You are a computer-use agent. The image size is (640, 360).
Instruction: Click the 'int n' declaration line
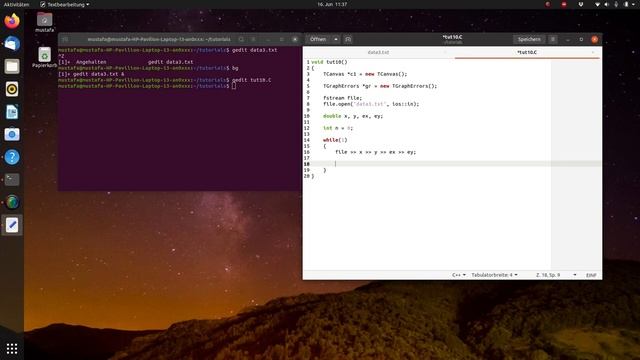point(338,128)
